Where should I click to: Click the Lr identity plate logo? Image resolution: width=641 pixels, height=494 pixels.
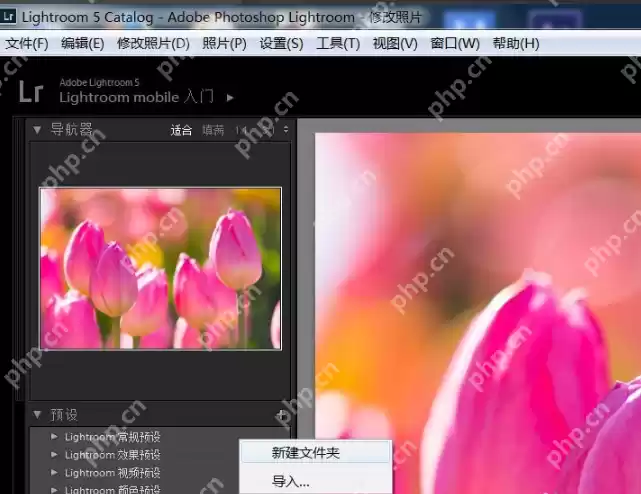[x=31, y=91]
